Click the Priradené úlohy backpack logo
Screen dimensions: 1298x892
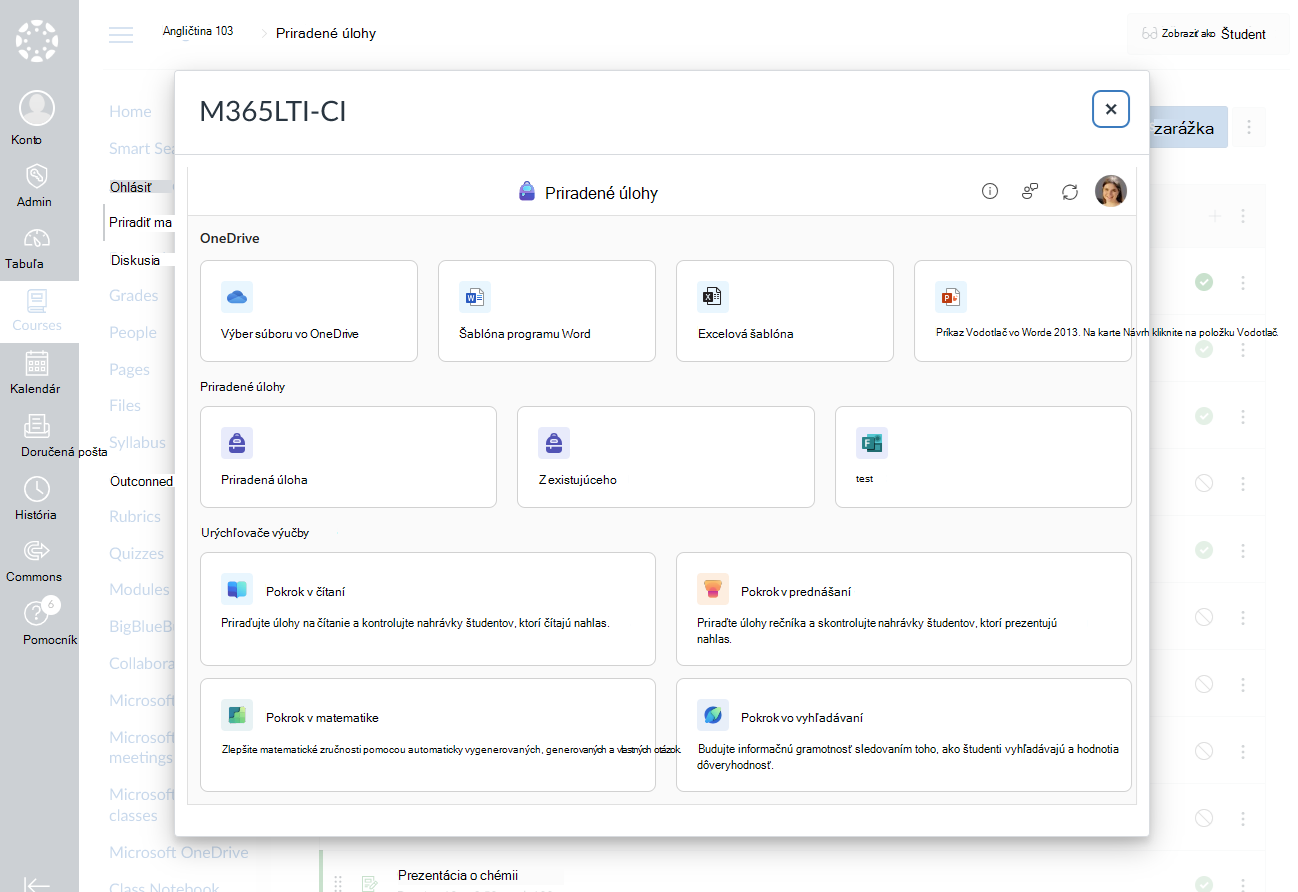pyautogui.click(x=527, y=191)
